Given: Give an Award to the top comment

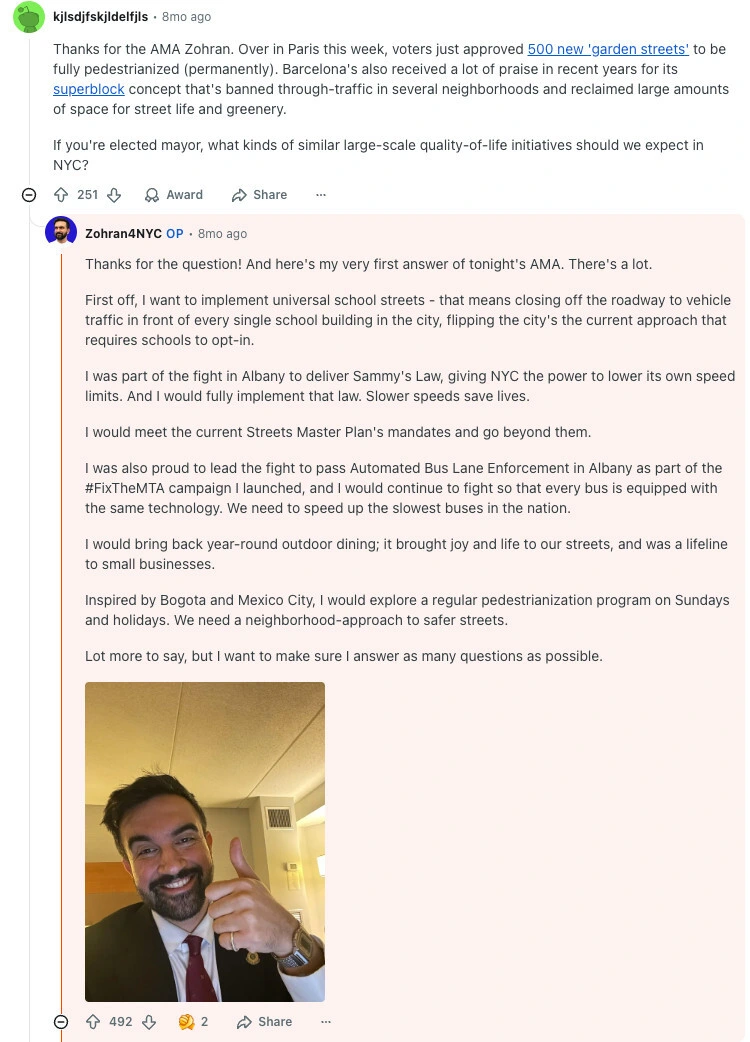Looking at the screenshot, I should click(x=173, y=195).
